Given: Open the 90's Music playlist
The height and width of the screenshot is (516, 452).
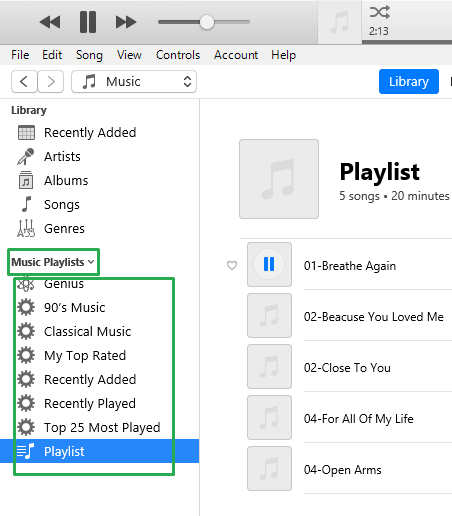Looking at the screenshot, I should 75,308.
